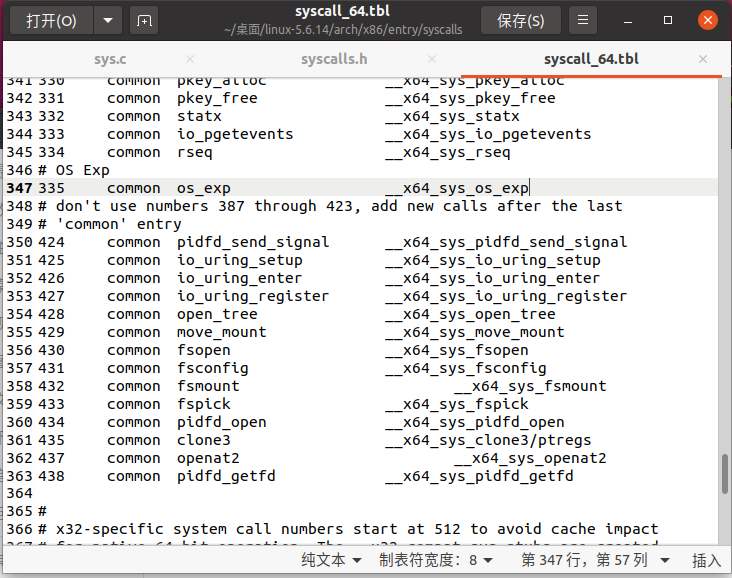The width and height of the screenshot is (732, 578).
Task: Create a new document with the plus icon
Action: 144,20
